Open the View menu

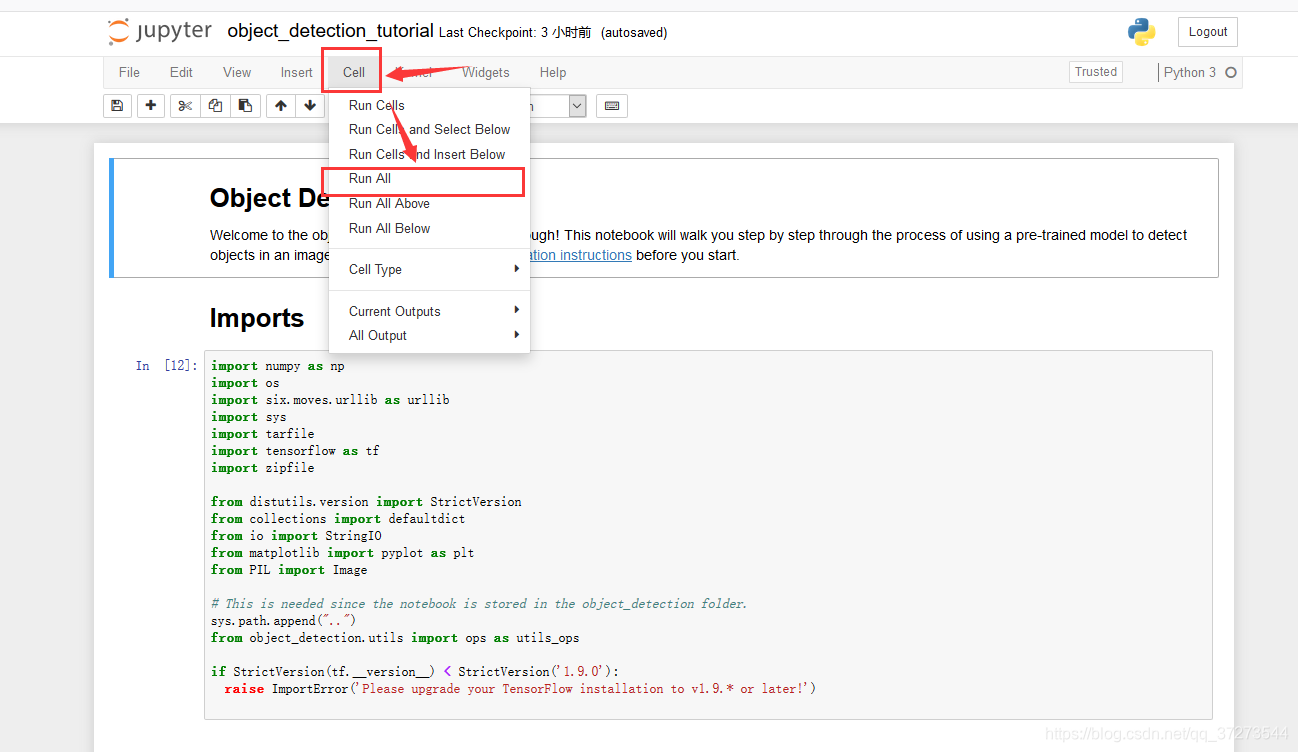click(x=237, y=72)
